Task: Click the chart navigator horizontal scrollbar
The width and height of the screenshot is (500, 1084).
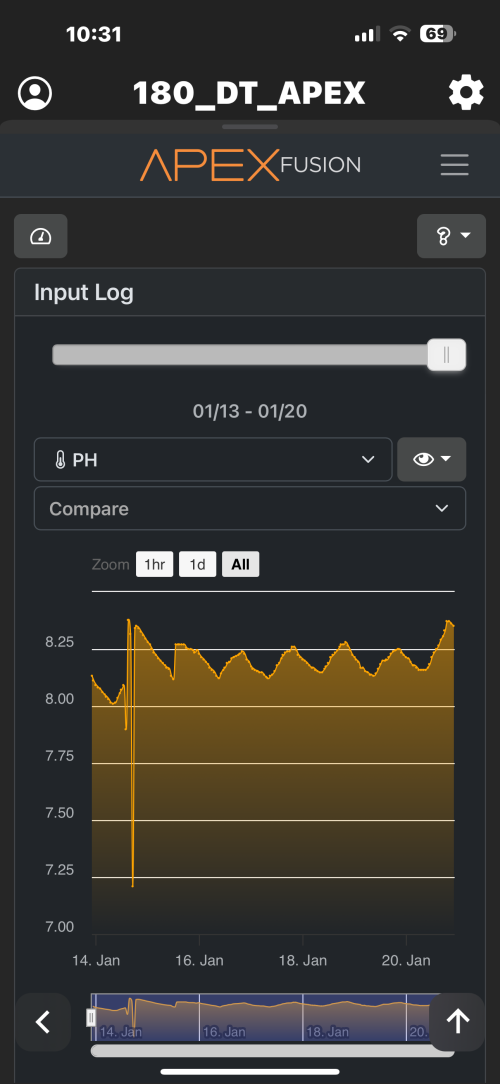Action: pos(272,1051)
